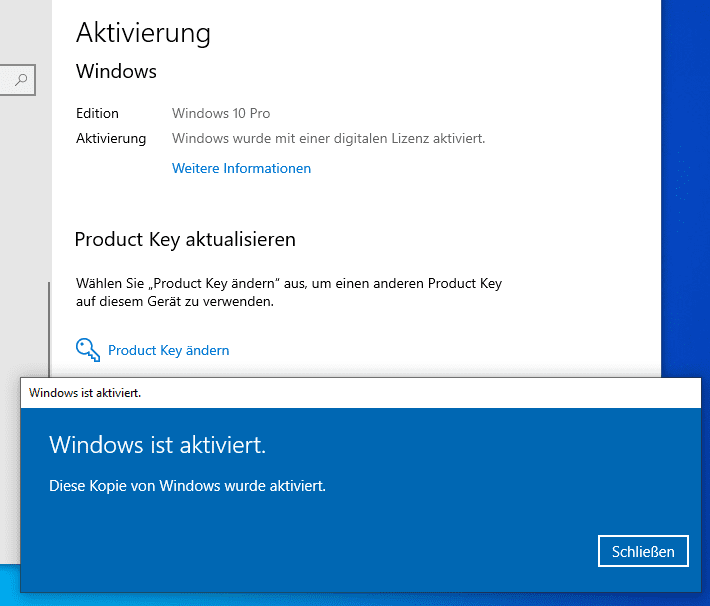Screen dimensions: 710x606
Task: Click the key icon beside Product Key ändern
Action: (x=88, y=350)
